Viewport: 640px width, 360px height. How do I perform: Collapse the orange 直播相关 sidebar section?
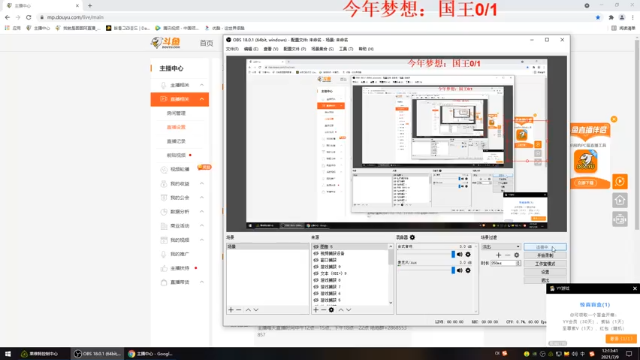pos(202,99)
